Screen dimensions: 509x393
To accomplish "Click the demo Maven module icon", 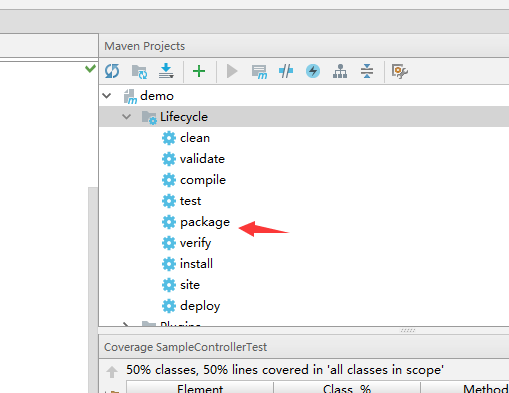I will (x=130, y=97).
